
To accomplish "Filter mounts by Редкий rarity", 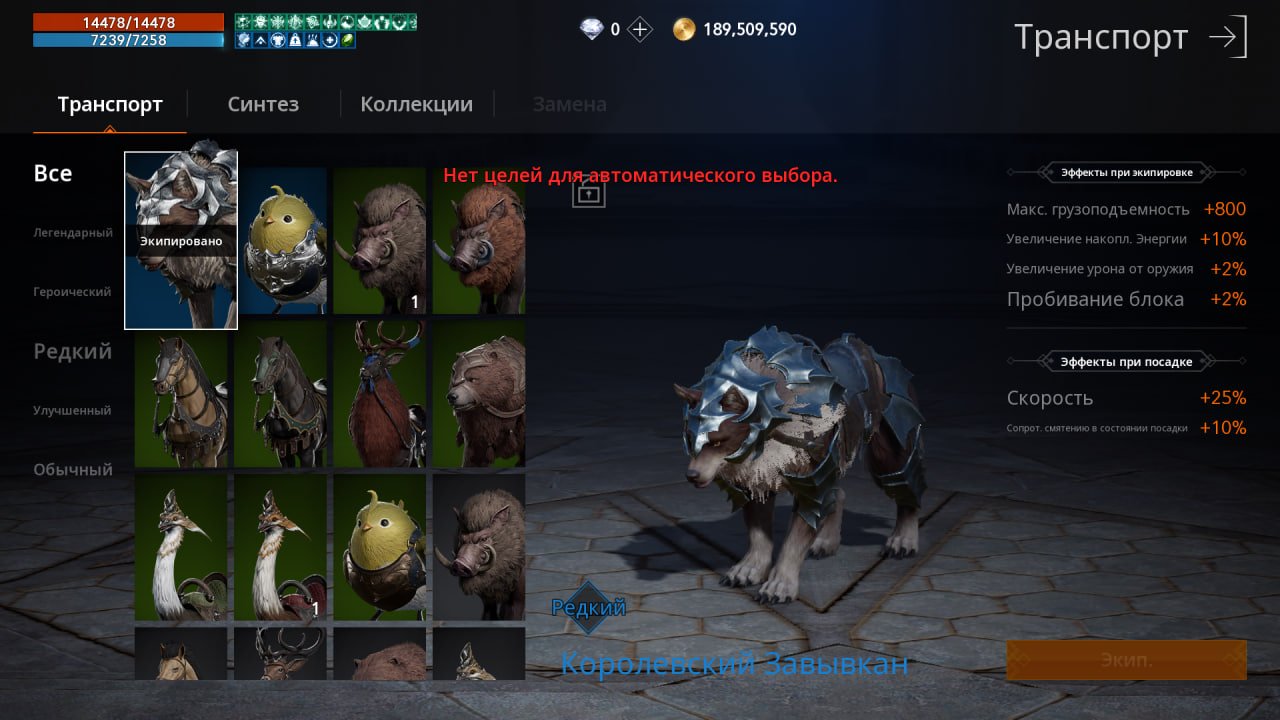I will [73, 352].
